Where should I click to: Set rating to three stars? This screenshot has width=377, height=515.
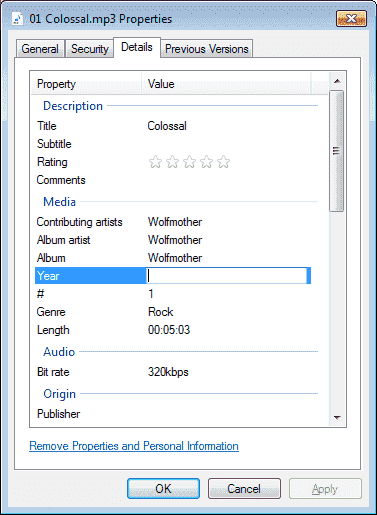189,162
